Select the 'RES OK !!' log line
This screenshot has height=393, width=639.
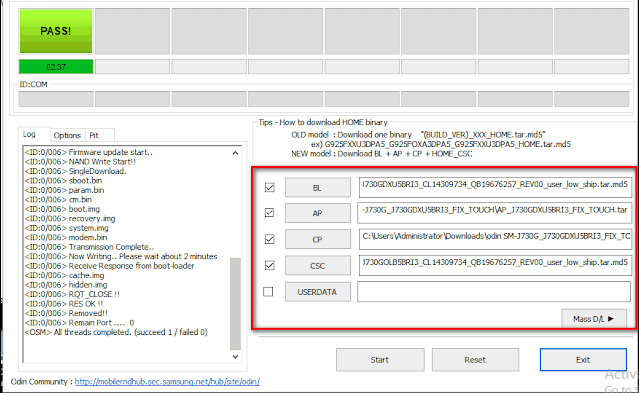click(64, 304)
